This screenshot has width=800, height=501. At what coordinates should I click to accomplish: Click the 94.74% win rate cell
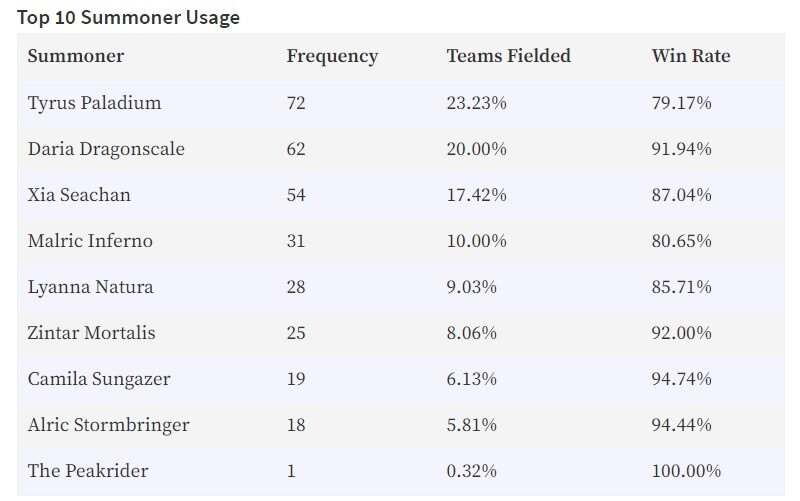(x=682, y=379)
